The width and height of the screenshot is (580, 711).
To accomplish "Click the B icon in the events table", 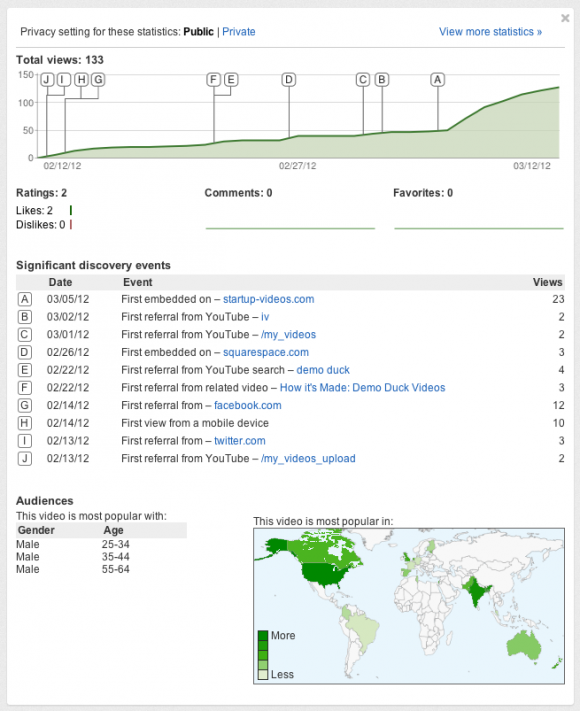I will [x=24, y=317].
